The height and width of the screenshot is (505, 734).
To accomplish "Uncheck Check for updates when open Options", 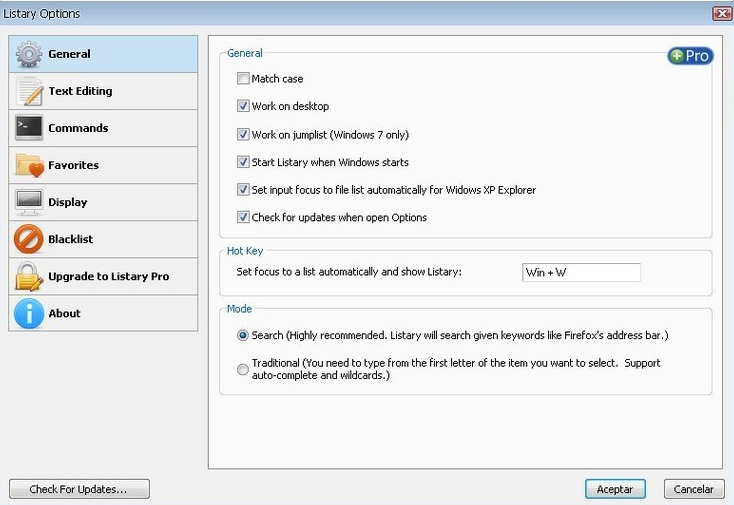I will point(243,217).
